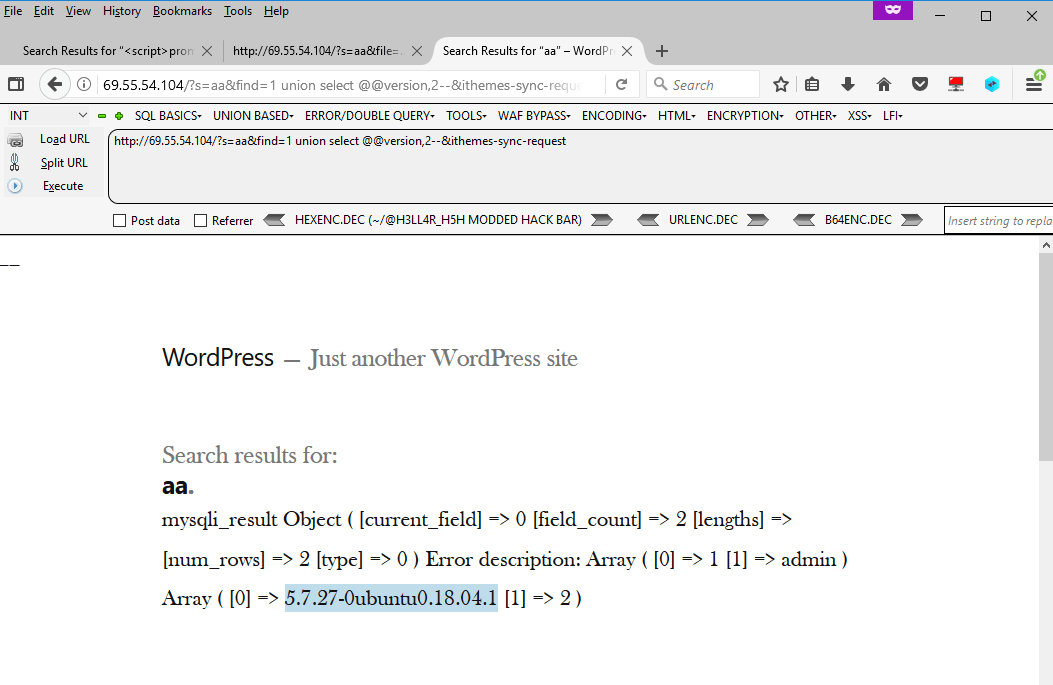Click the left arrow before HEXENC.DEC
The width and height of the screenshot is (1053, 685).
pos(274,220)
